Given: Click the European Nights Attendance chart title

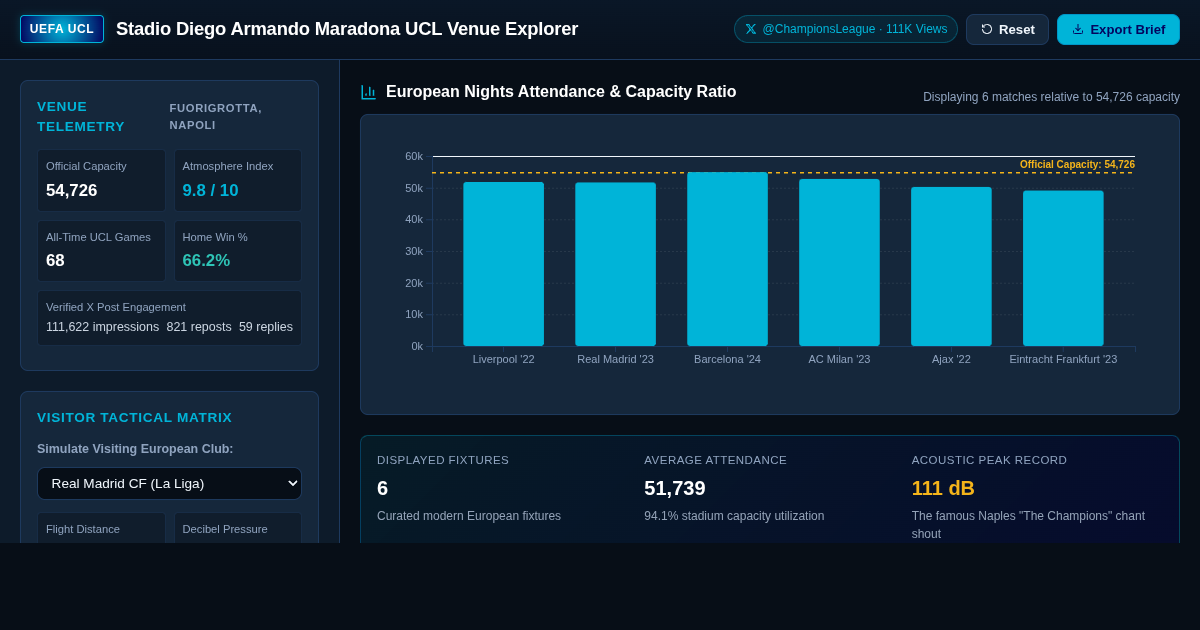Looking at the screenshot, I should pos(561,92).
